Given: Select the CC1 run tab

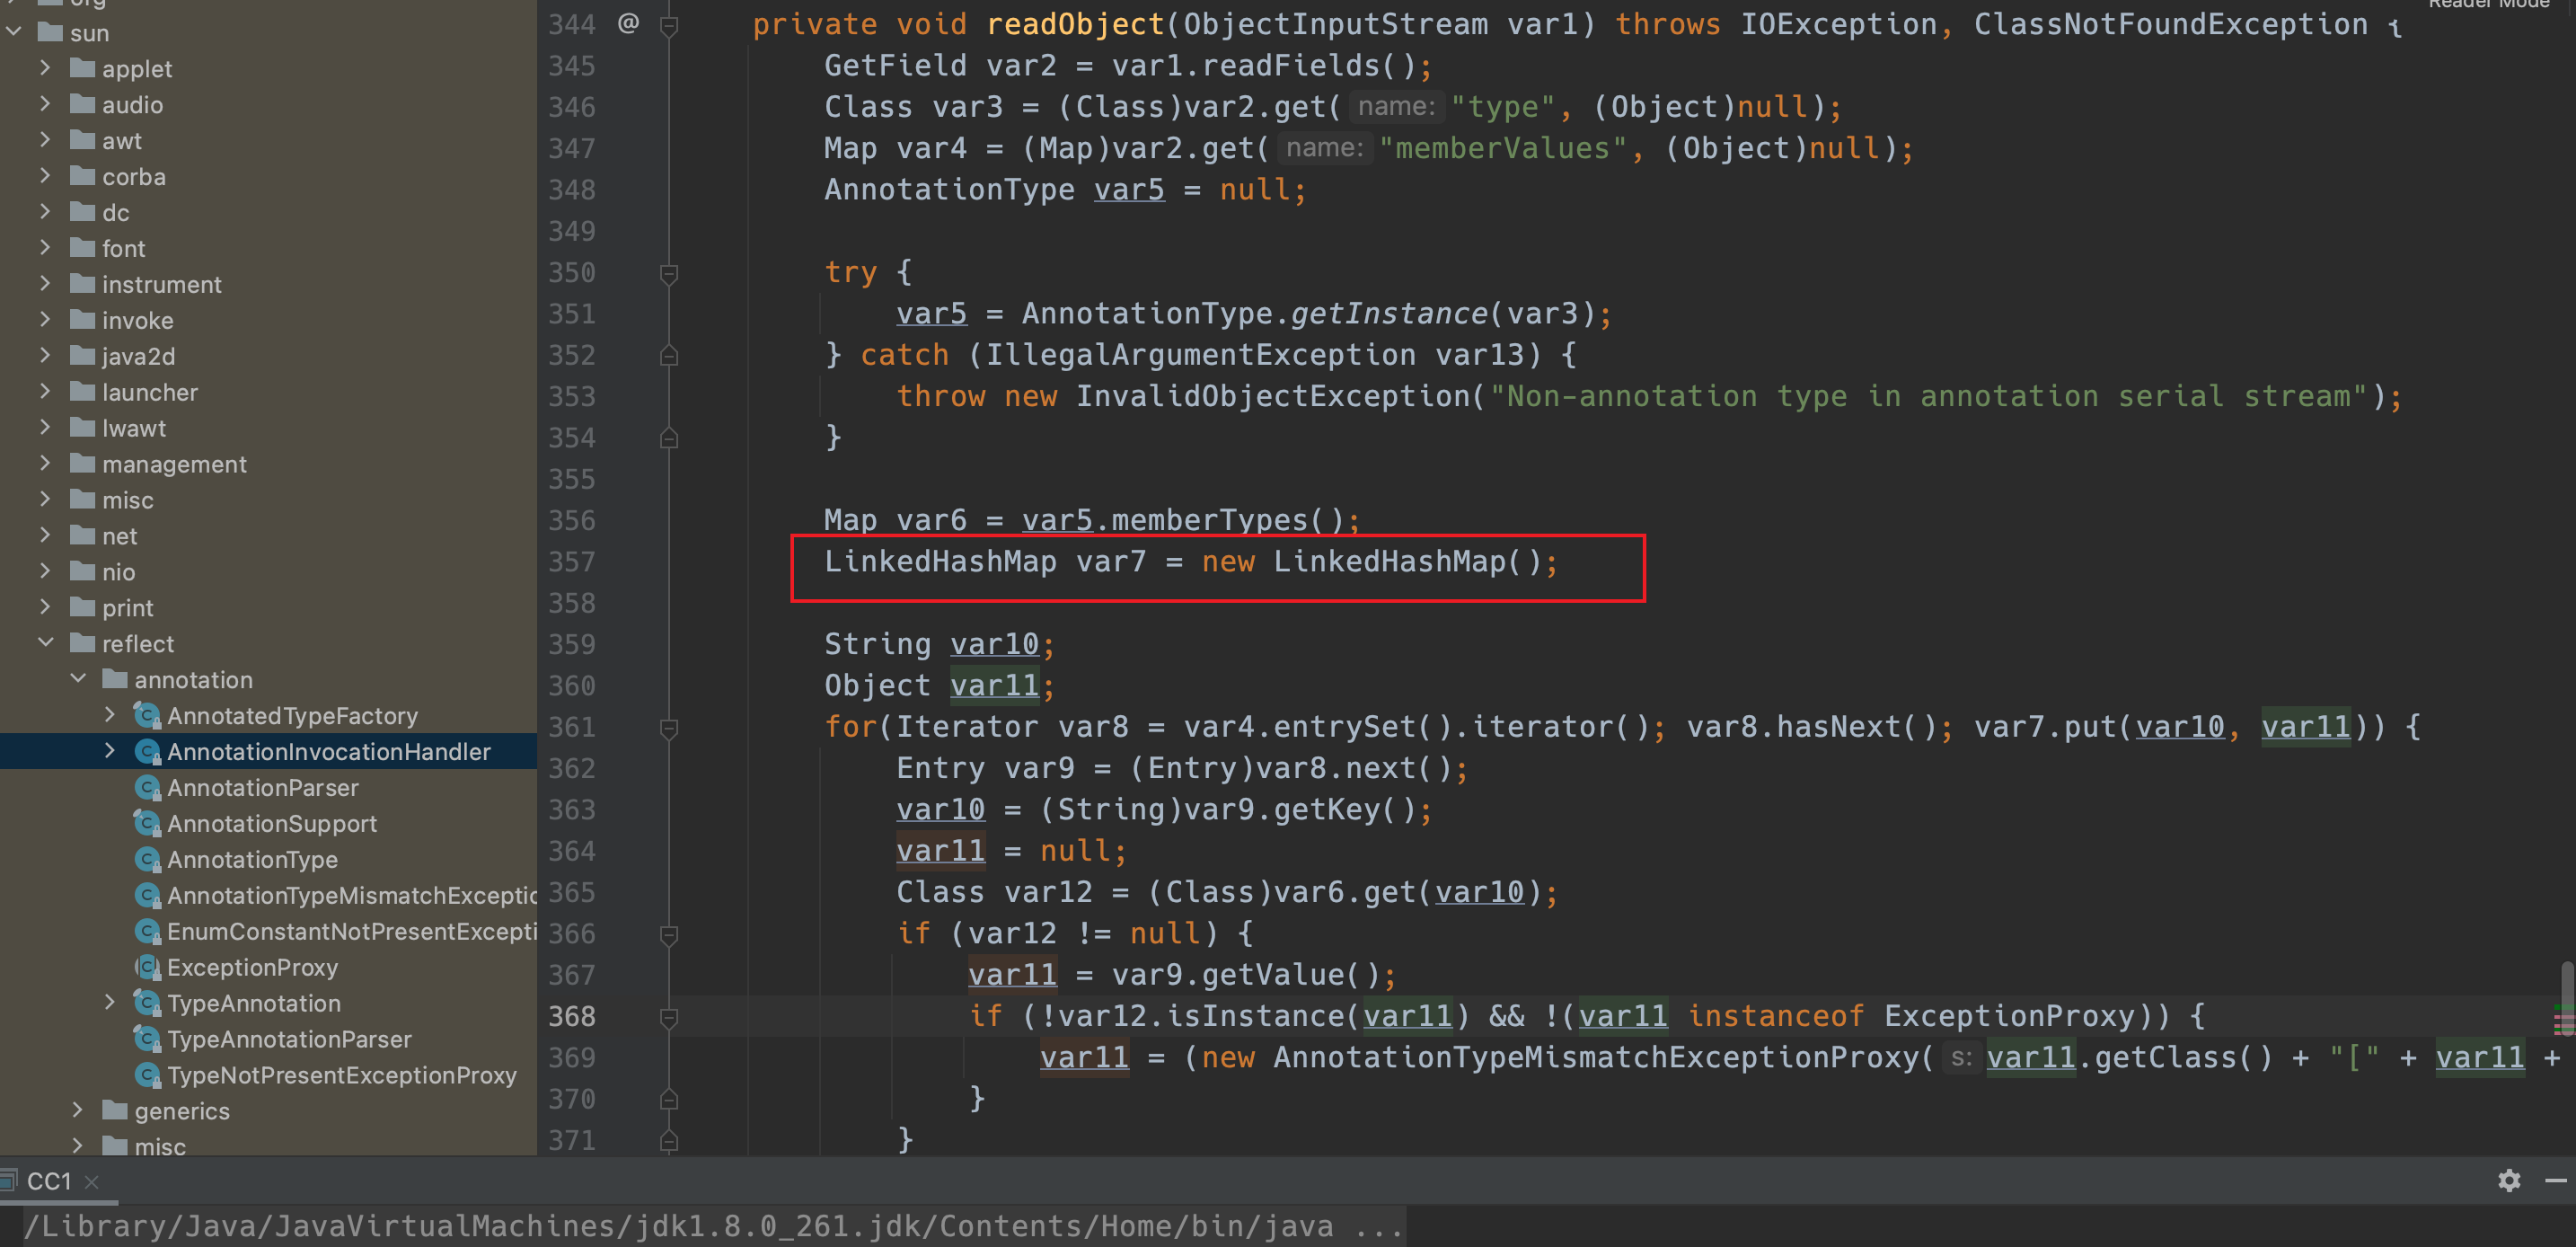Looking at the screenshot, I should click(48, 1181).
